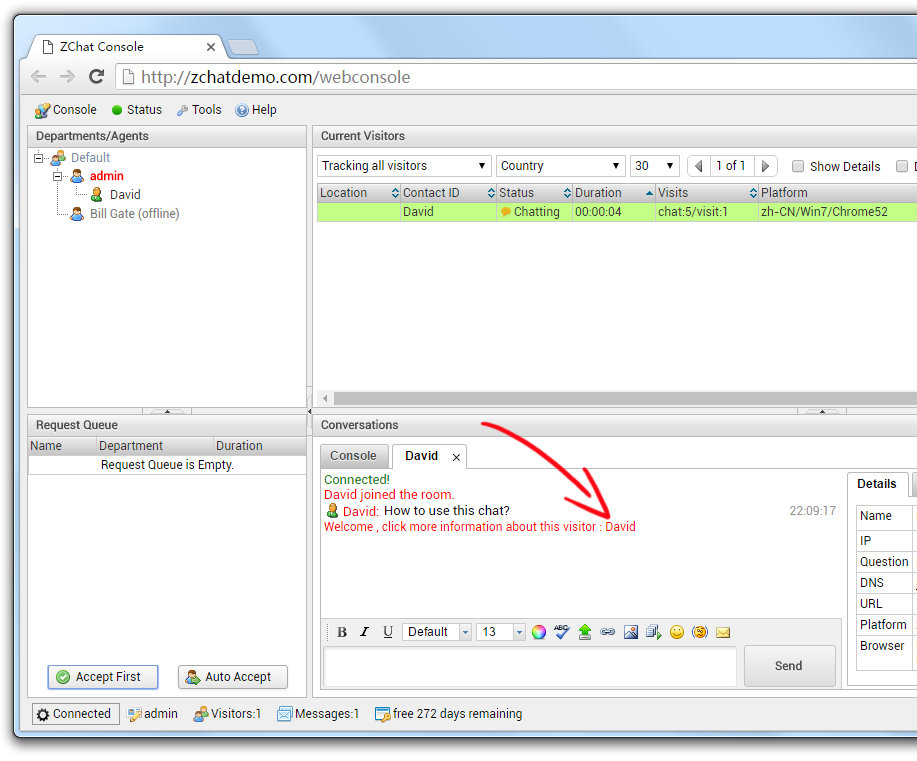Reload the page with the refresh button

pyautogui.click(x=96, y=77)
